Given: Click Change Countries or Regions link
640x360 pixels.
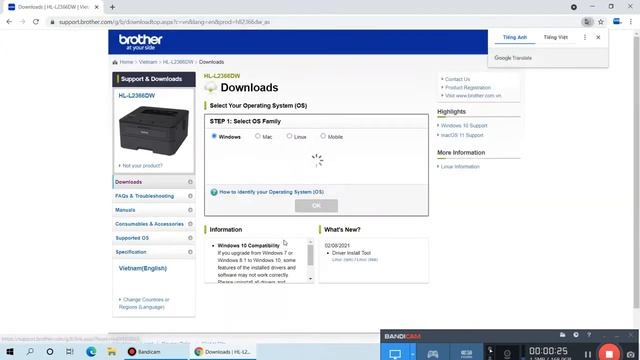Looking at the screenshot, I should point(144,303).
